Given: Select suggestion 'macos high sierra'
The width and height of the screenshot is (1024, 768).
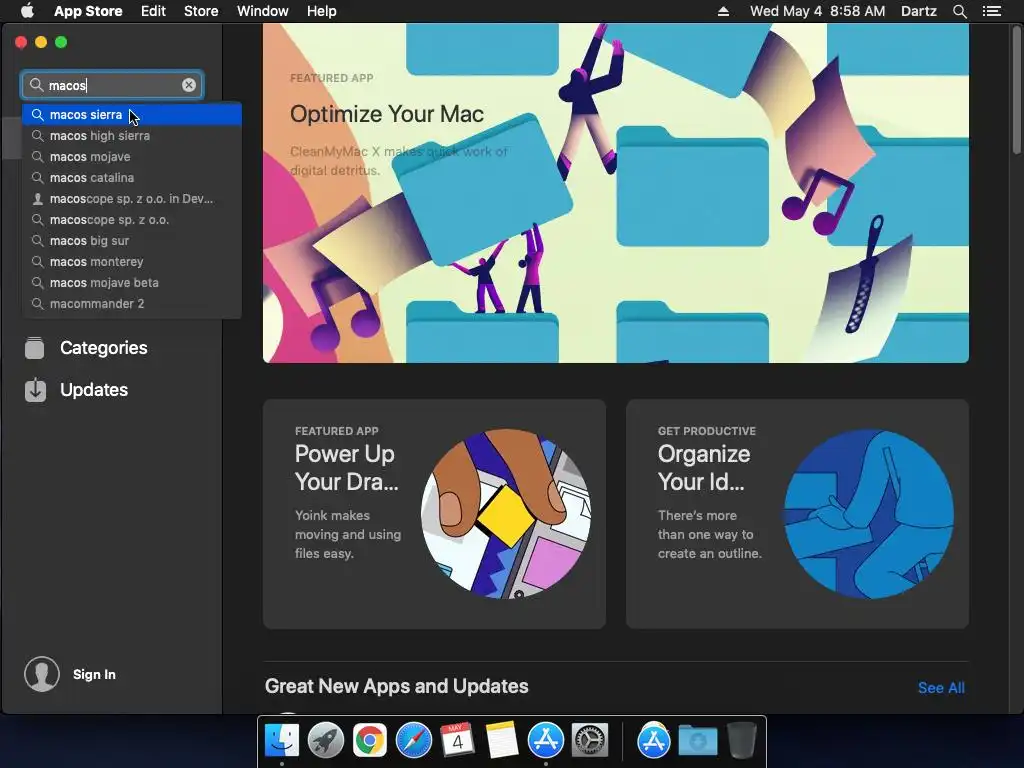Looking at the screenshot, I should 132,135.
